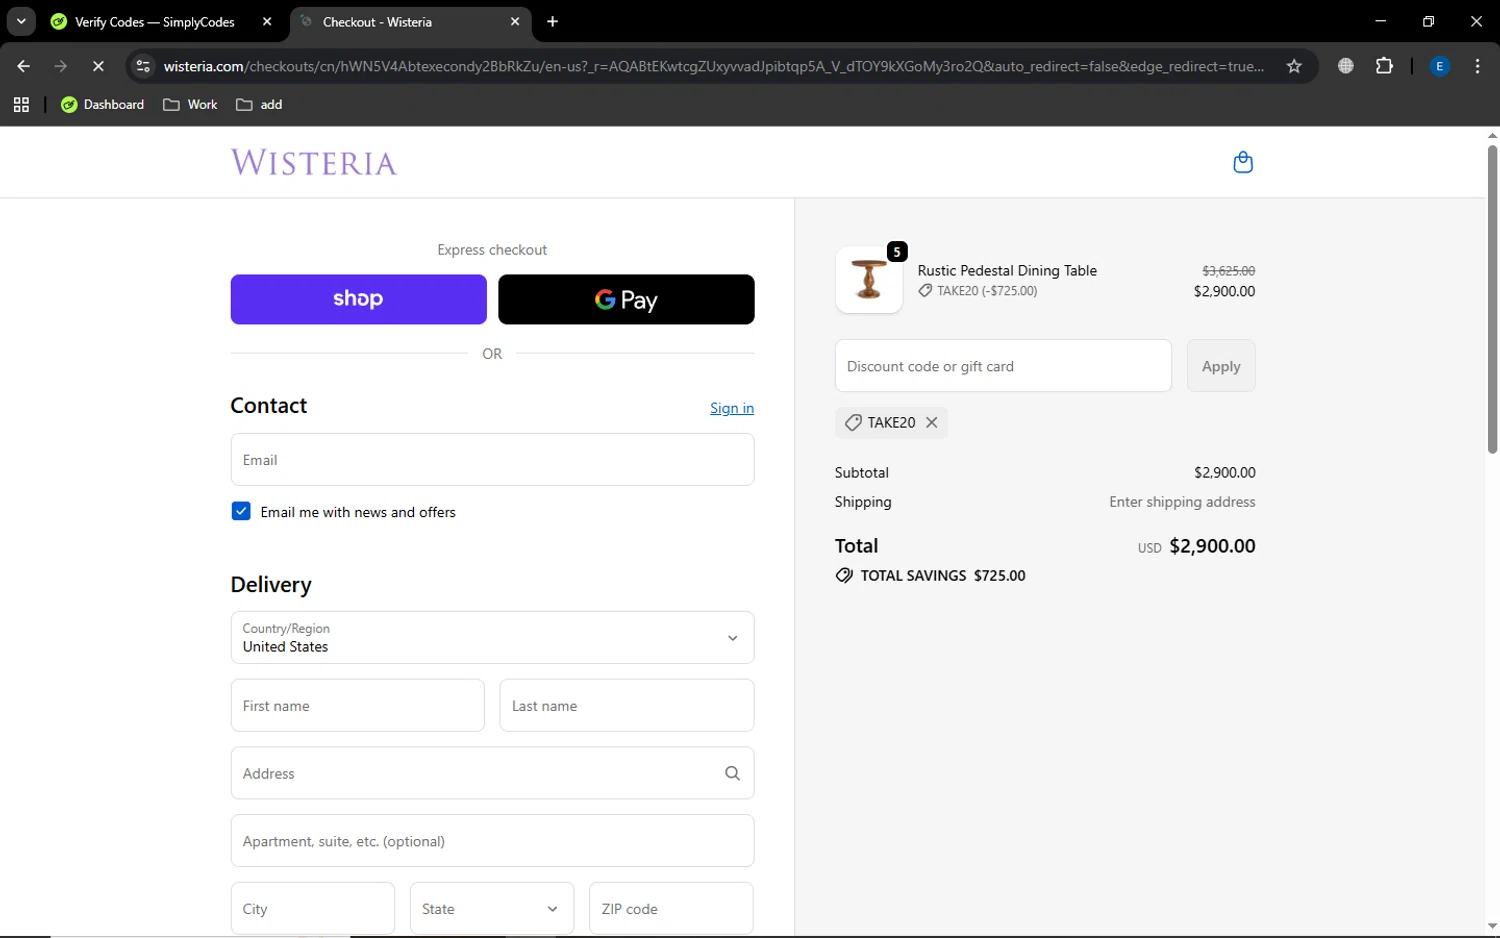
Task: Focus the ZIP code field
Action: 671,908
